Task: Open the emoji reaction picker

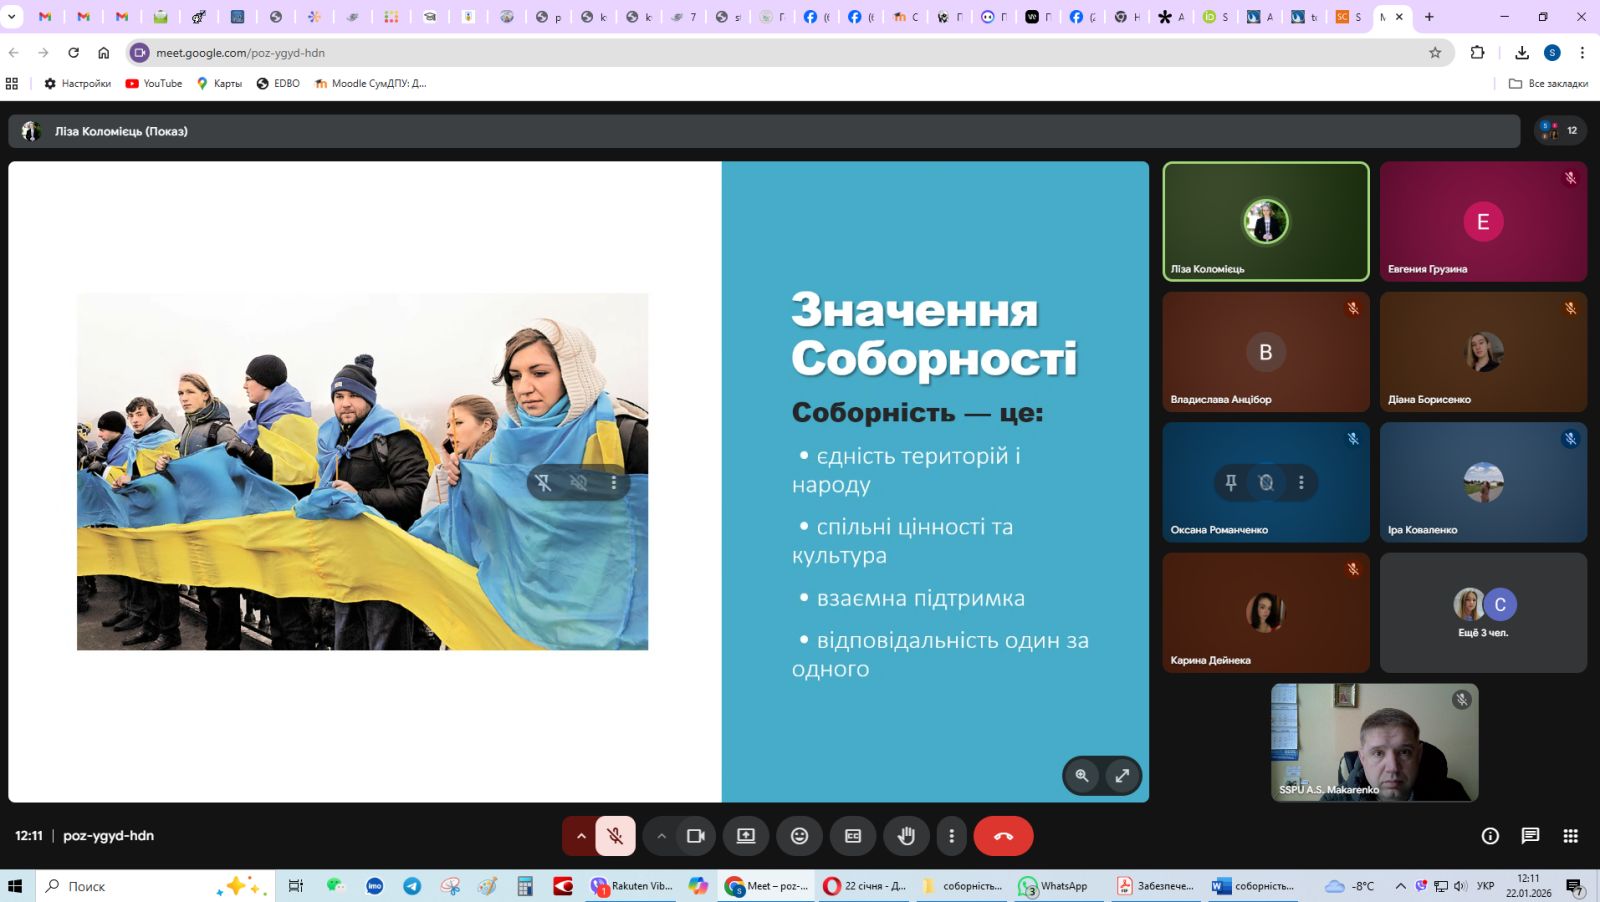Action: [x=799, y=836]
